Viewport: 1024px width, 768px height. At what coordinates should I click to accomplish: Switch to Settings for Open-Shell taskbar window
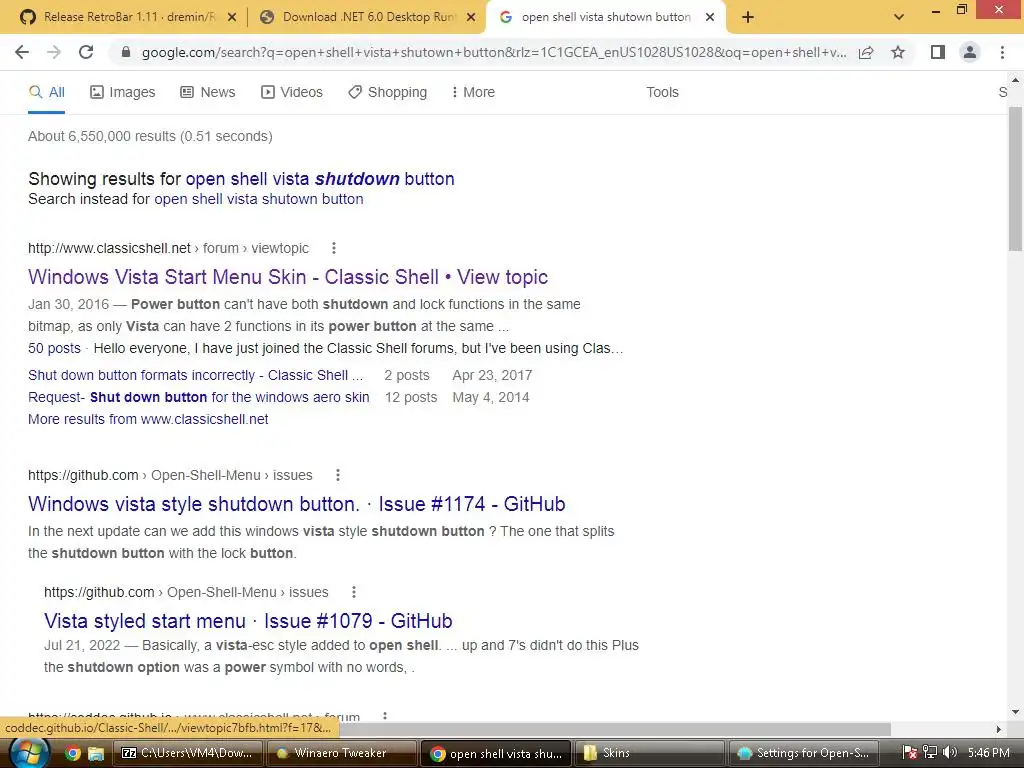[x=803, y=753]
